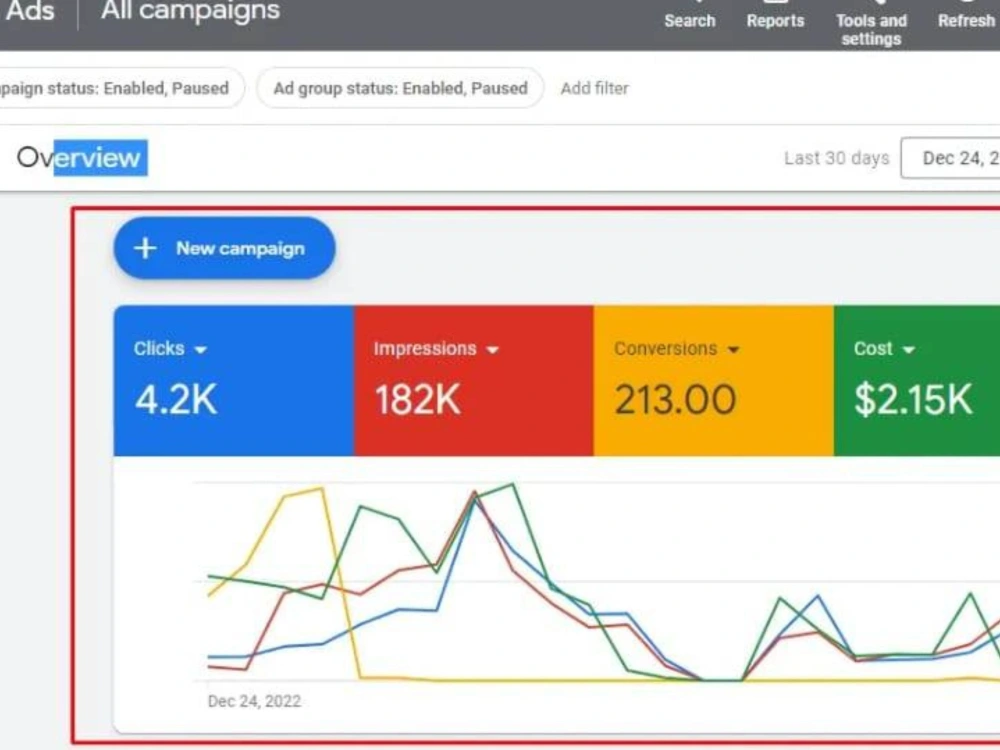This screenshot has height=750, width=1000.
Task: Edit the Ad group status filter chip
Action: tap(400, 88)
